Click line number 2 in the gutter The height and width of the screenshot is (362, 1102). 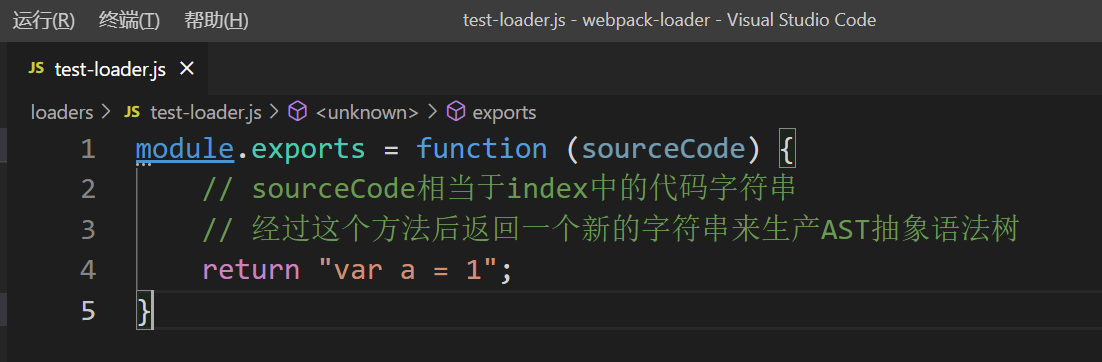[87, 189]
